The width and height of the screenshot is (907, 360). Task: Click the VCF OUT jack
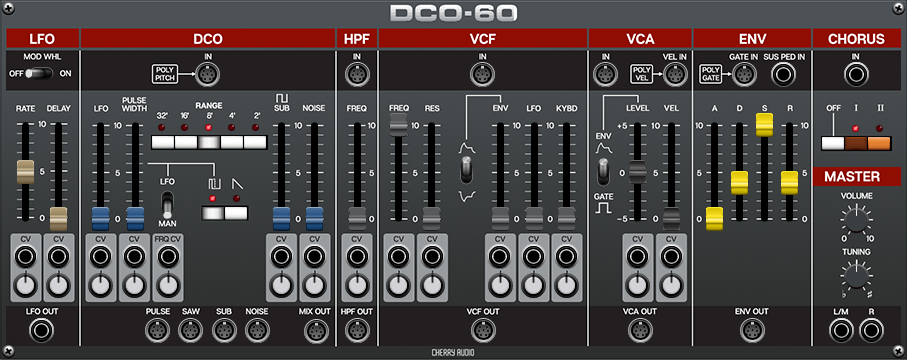482,331
